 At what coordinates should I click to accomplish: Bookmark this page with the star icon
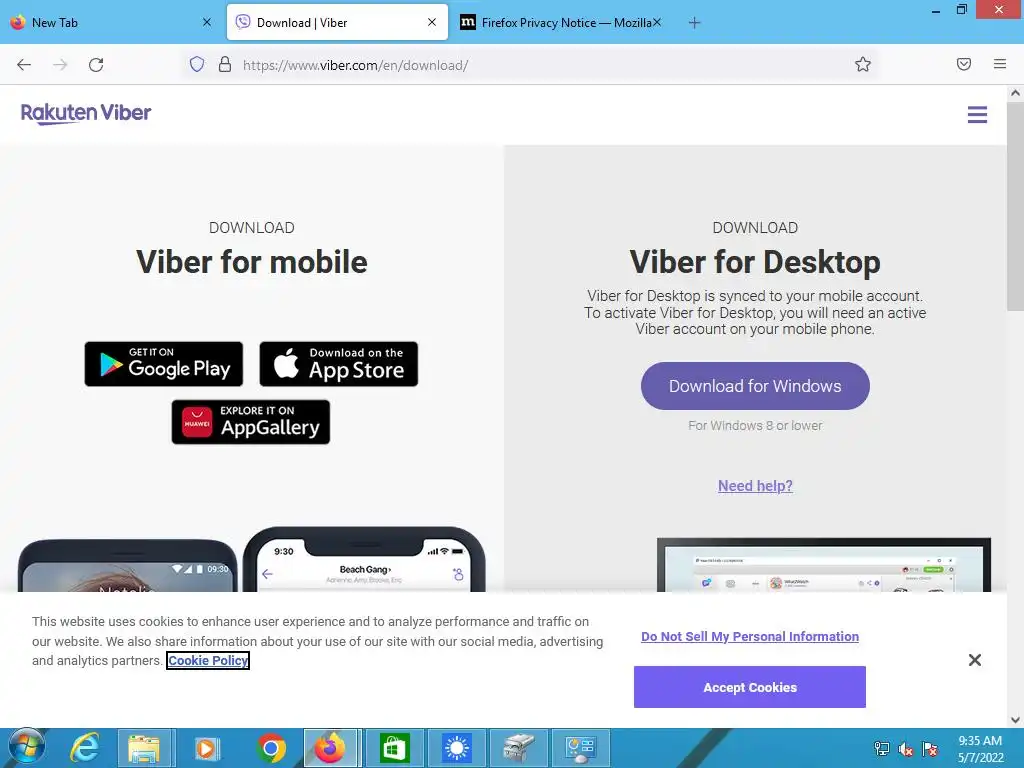[863, 64]
